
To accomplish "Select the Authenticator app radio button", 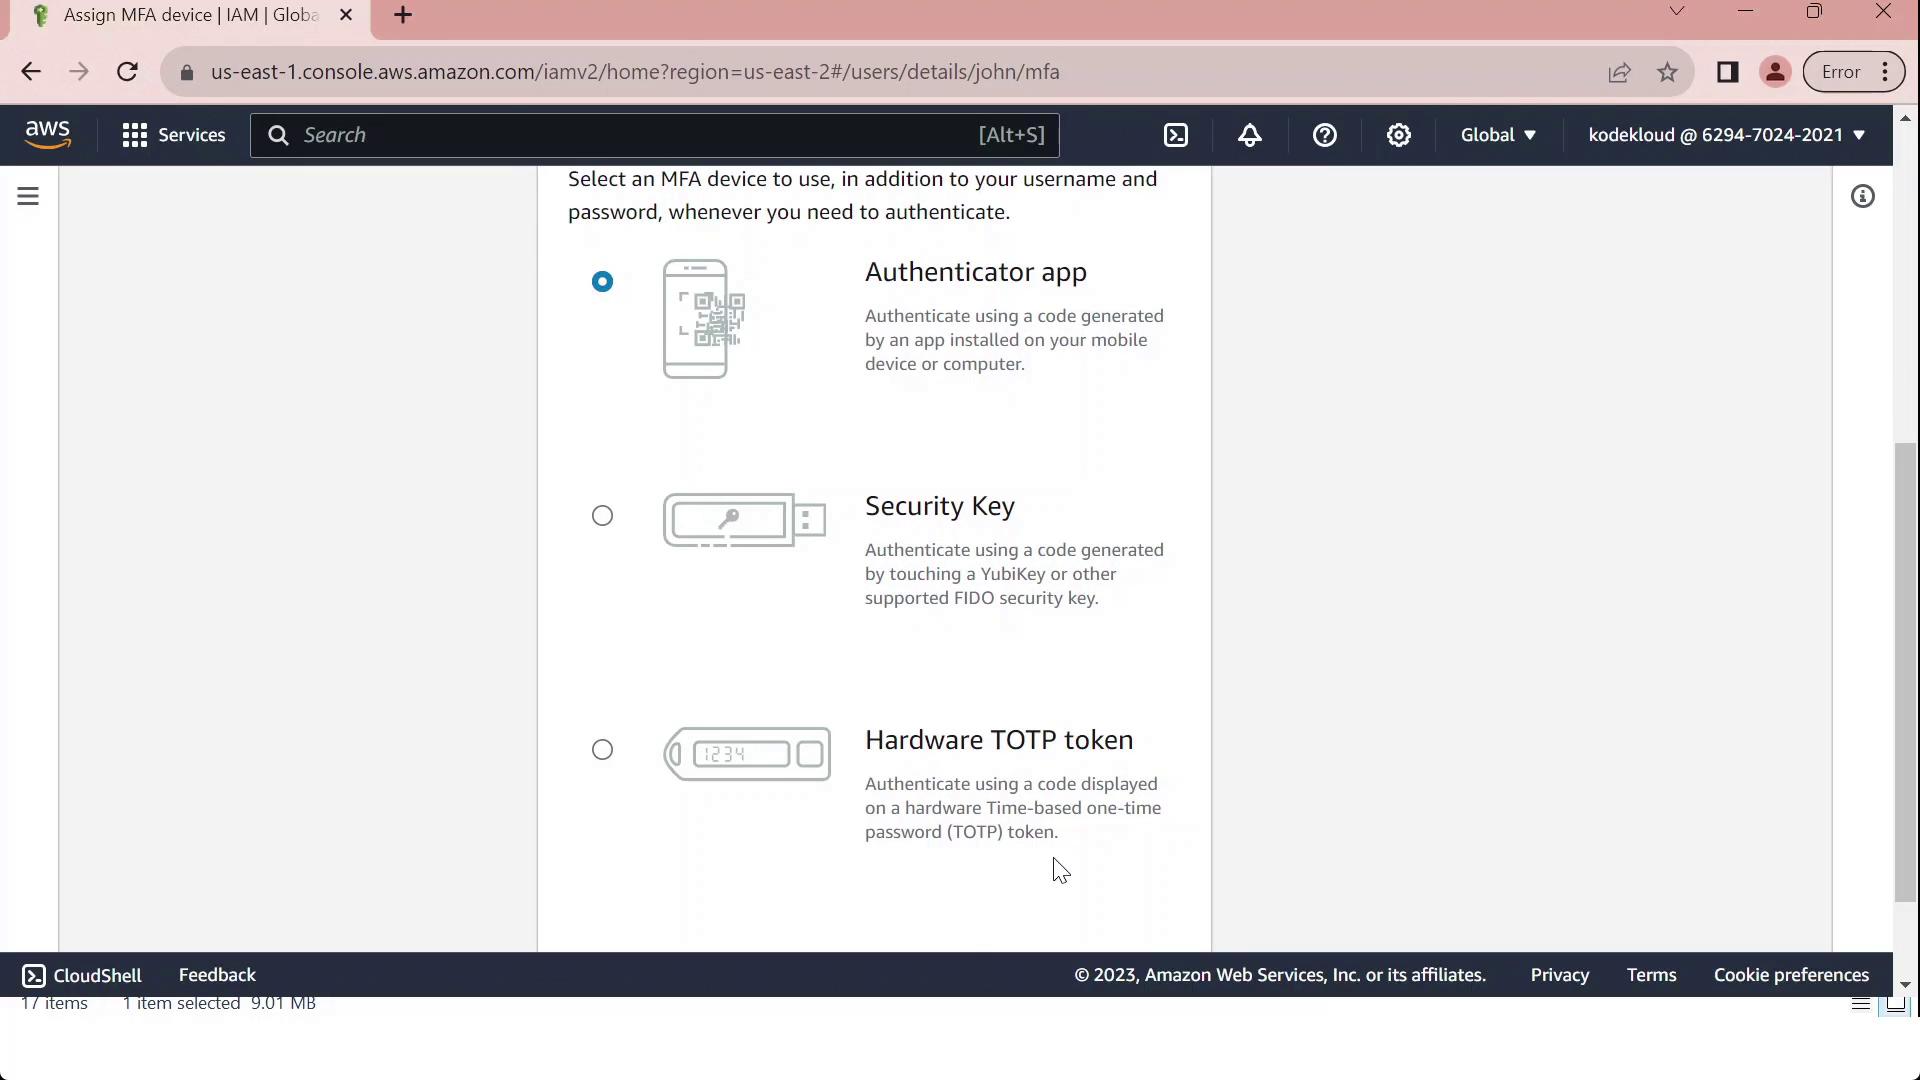I will (602, 282).
